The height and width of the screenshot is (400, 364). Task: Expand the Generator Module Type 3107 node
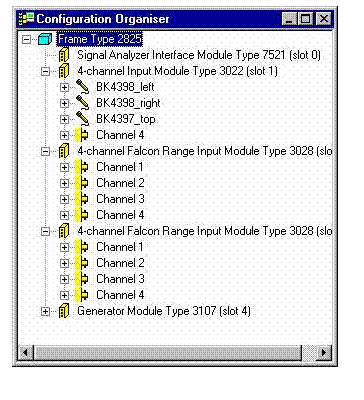click(x=45, y=311)
